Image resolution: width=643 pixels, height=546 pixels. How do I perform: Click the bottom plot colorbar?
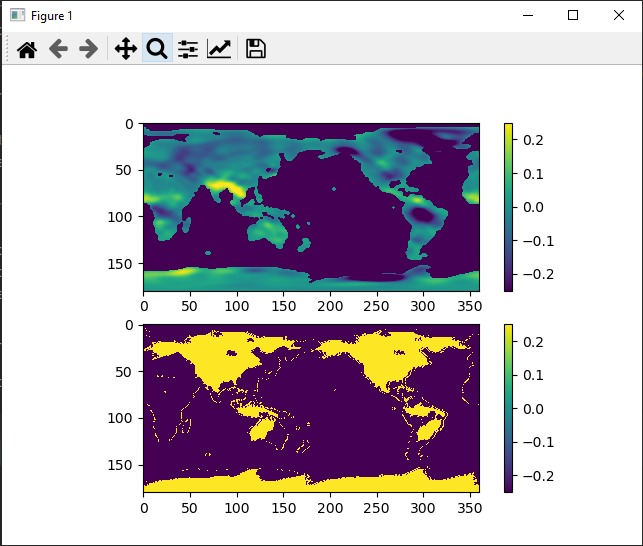508,409
